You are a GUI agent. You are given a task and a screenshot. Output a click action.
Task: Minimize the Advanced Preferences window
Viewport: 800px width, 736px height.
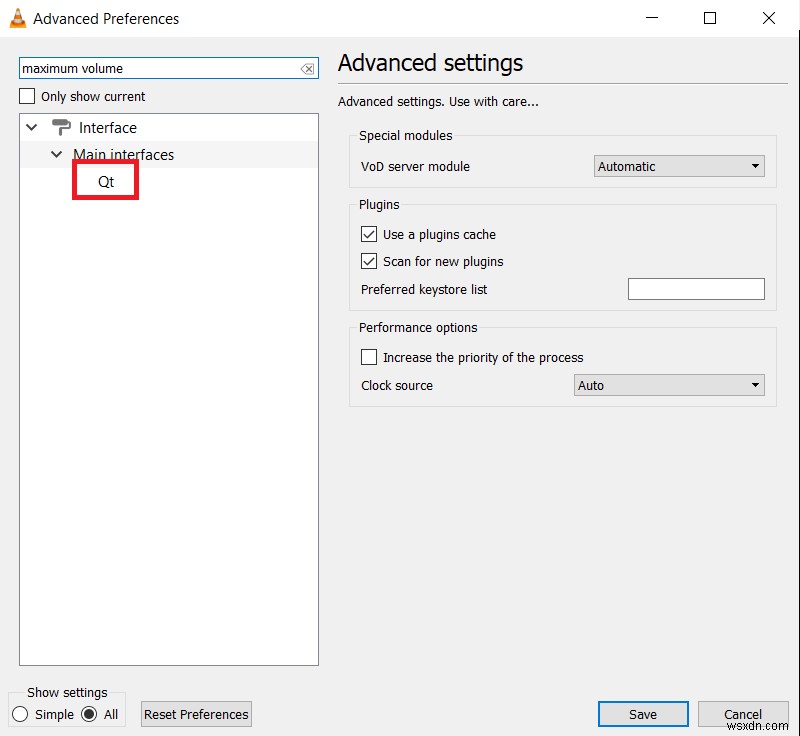[652, 18]
